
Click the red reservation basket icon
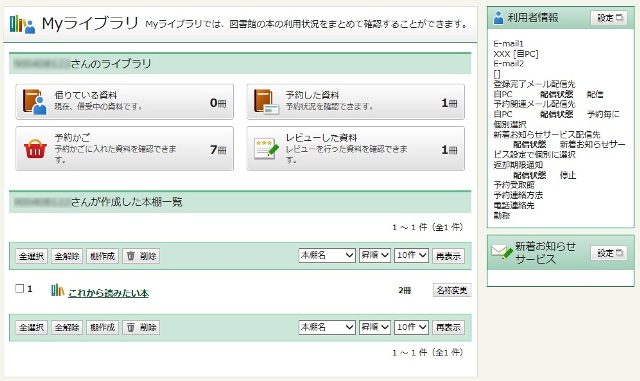tap(35, 149)
